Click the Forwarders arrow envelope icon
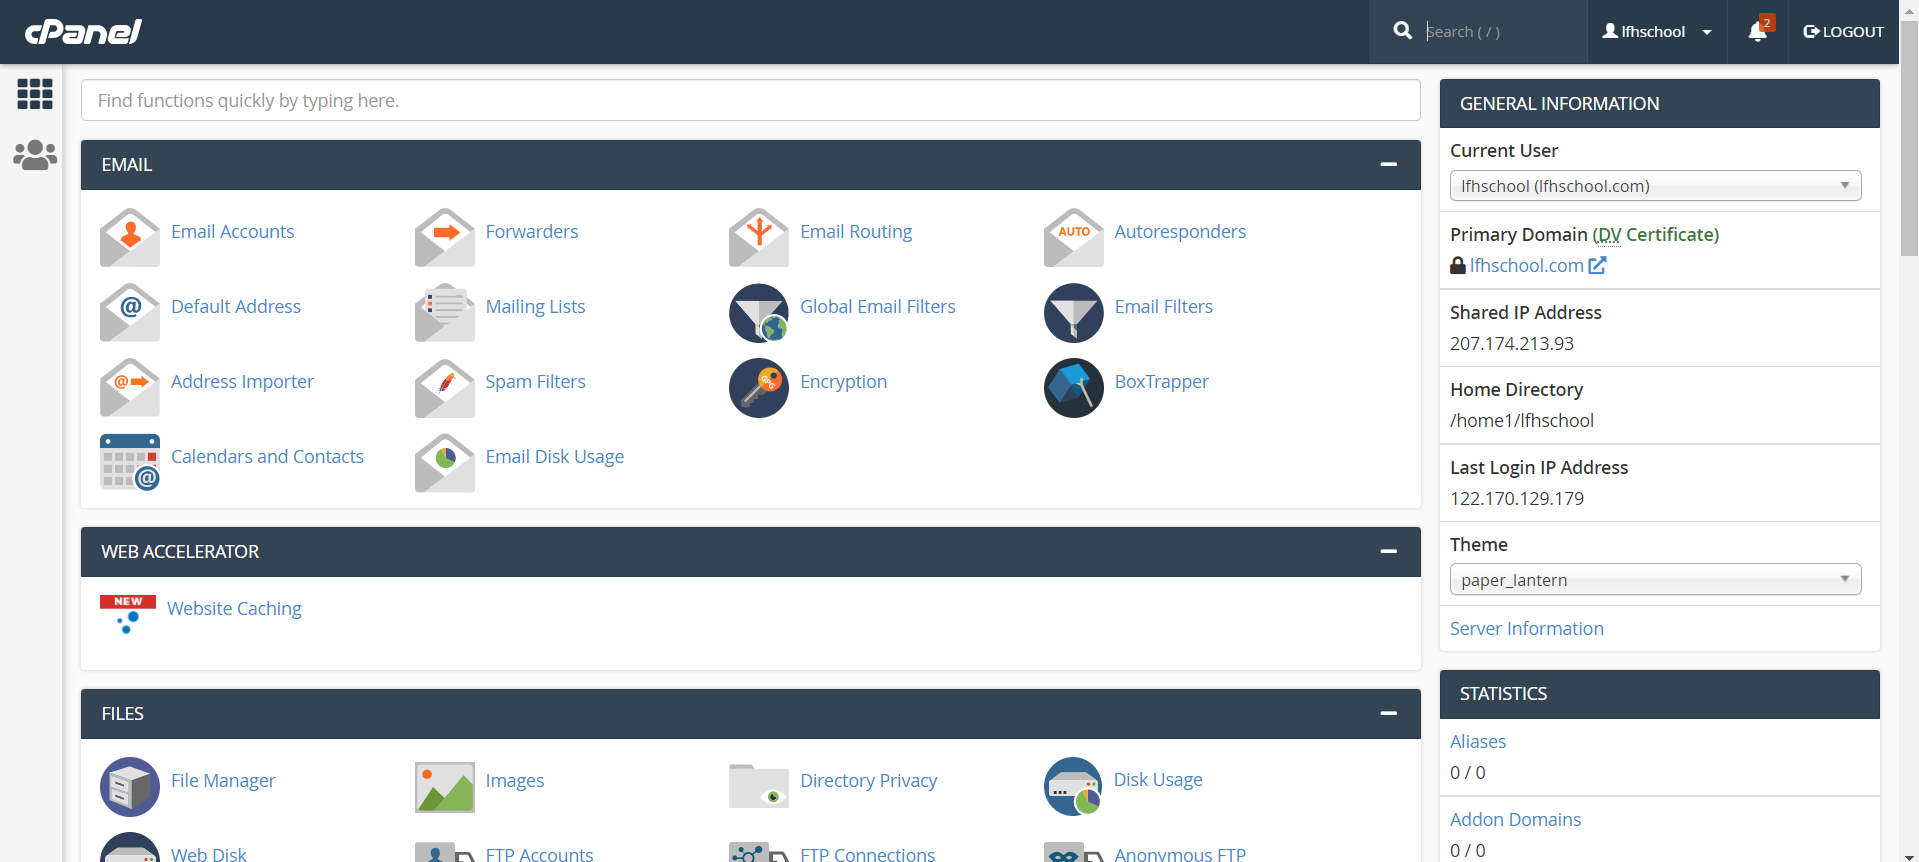The image size is (1919, 862). [445, 237]
